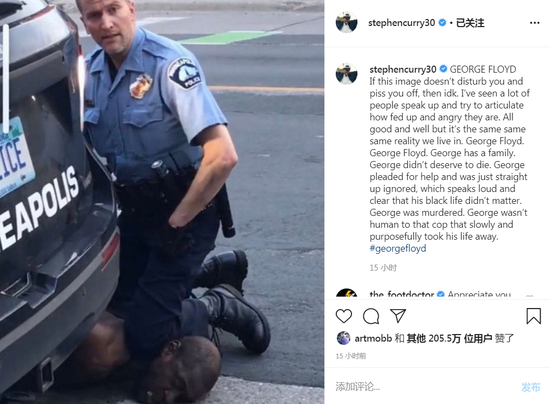Click the 15 小时 caption timestamp
Viewport: 550px width, 404px height.
383,268
